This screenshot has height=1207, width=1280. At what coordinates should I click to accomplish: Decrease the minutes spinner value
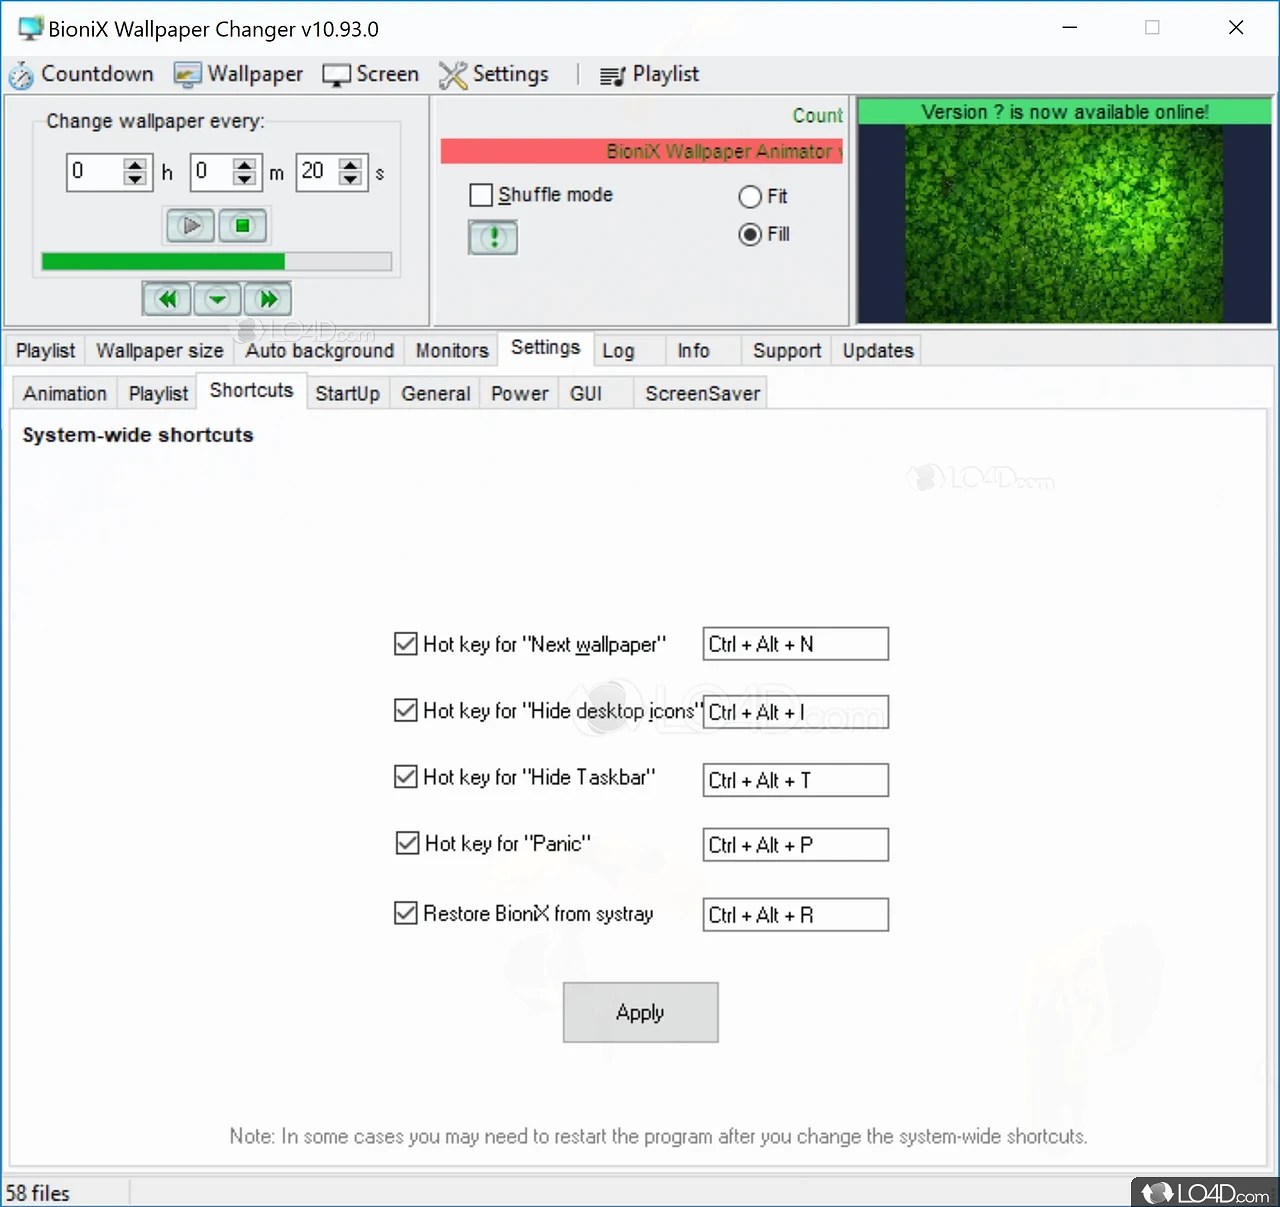pyautogui.click(x=244, y=179)
